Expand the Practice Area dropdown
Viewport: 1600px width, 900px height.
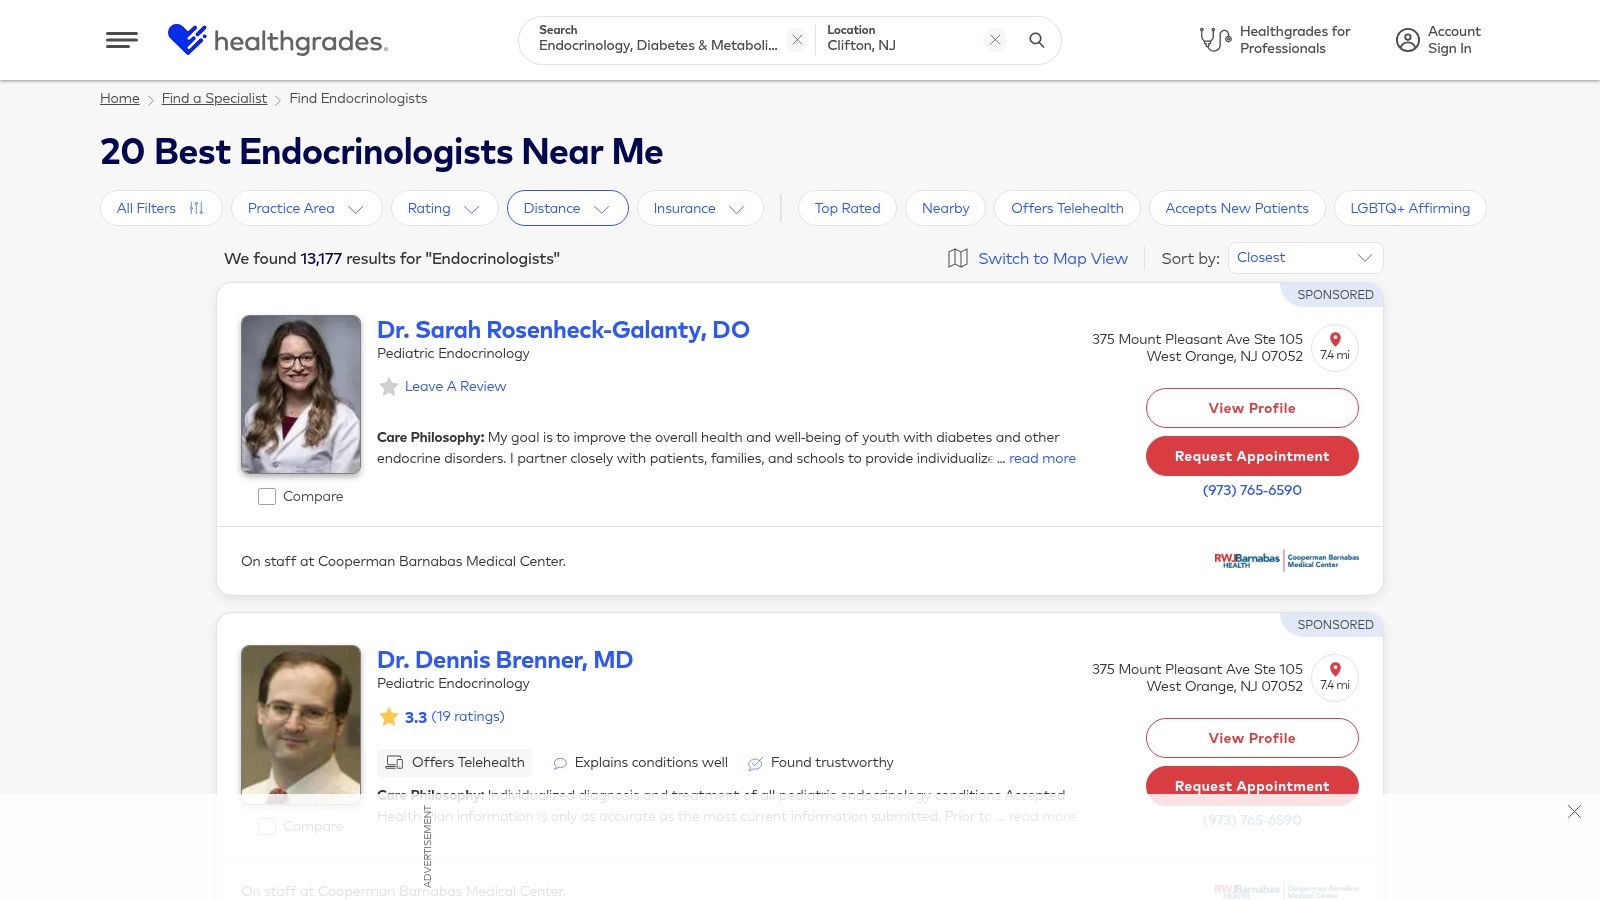tap(306, 208)
